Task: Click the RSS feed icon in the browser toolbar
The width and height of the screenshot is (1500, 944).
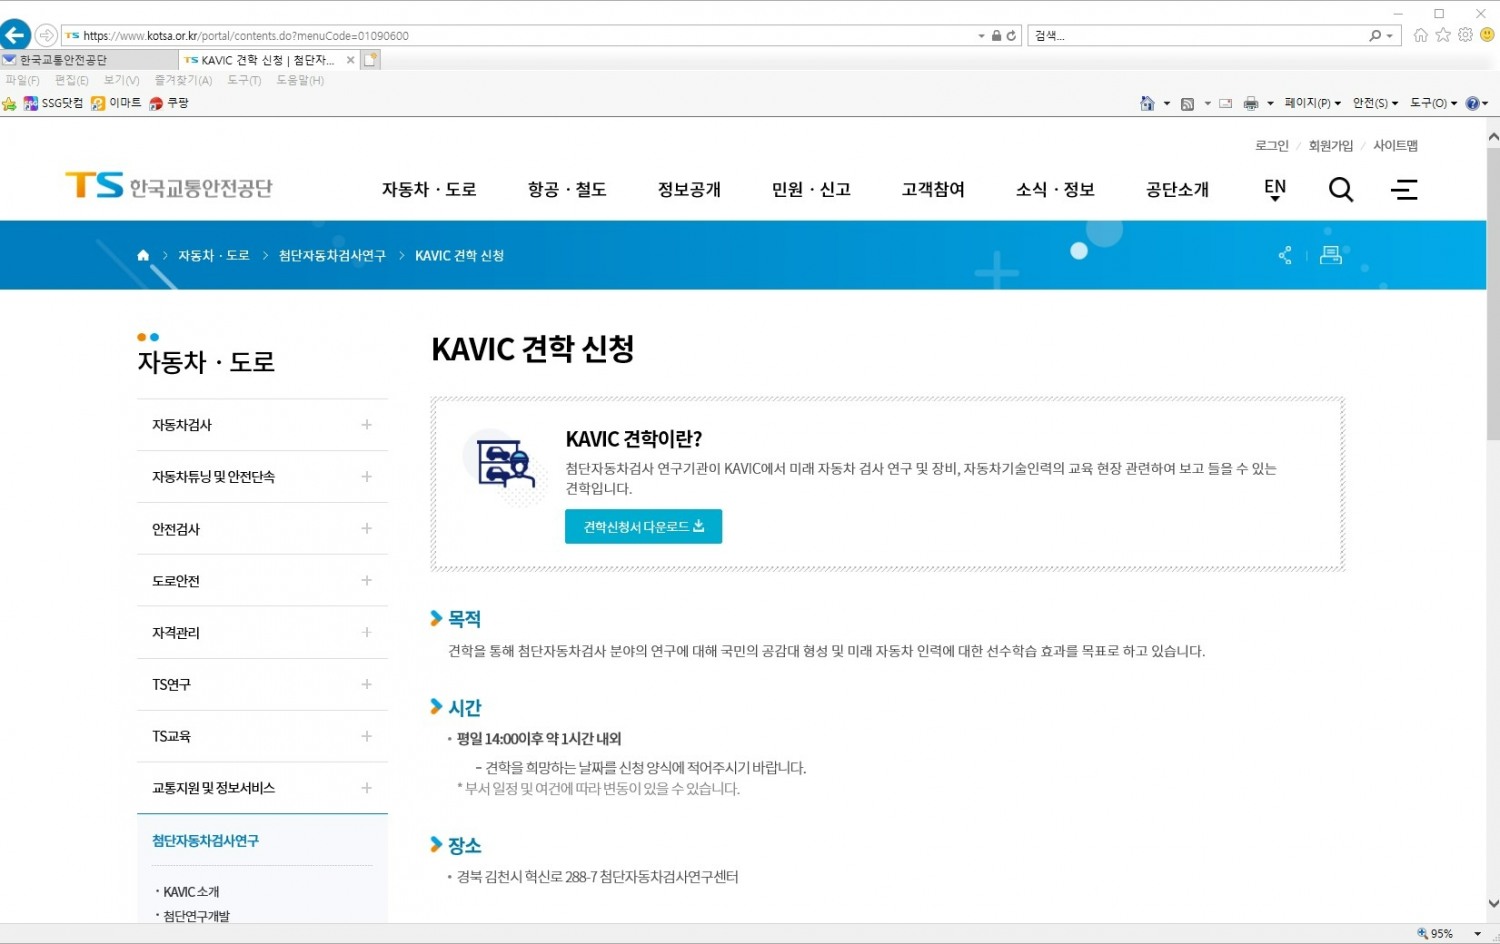Action: coord(1187,103)
